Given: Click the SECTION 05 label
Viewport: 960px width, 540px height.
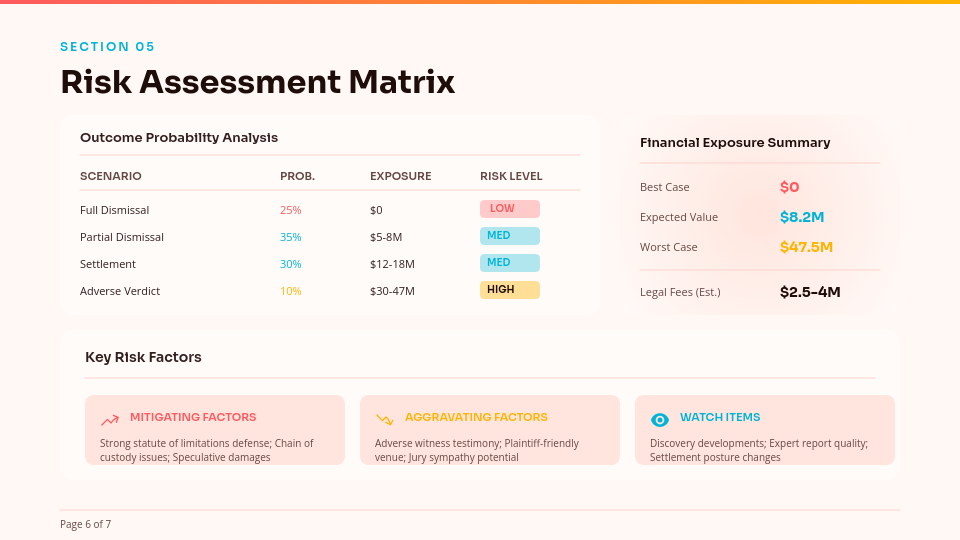Looking at the screenshot, I should coord(108,47).
